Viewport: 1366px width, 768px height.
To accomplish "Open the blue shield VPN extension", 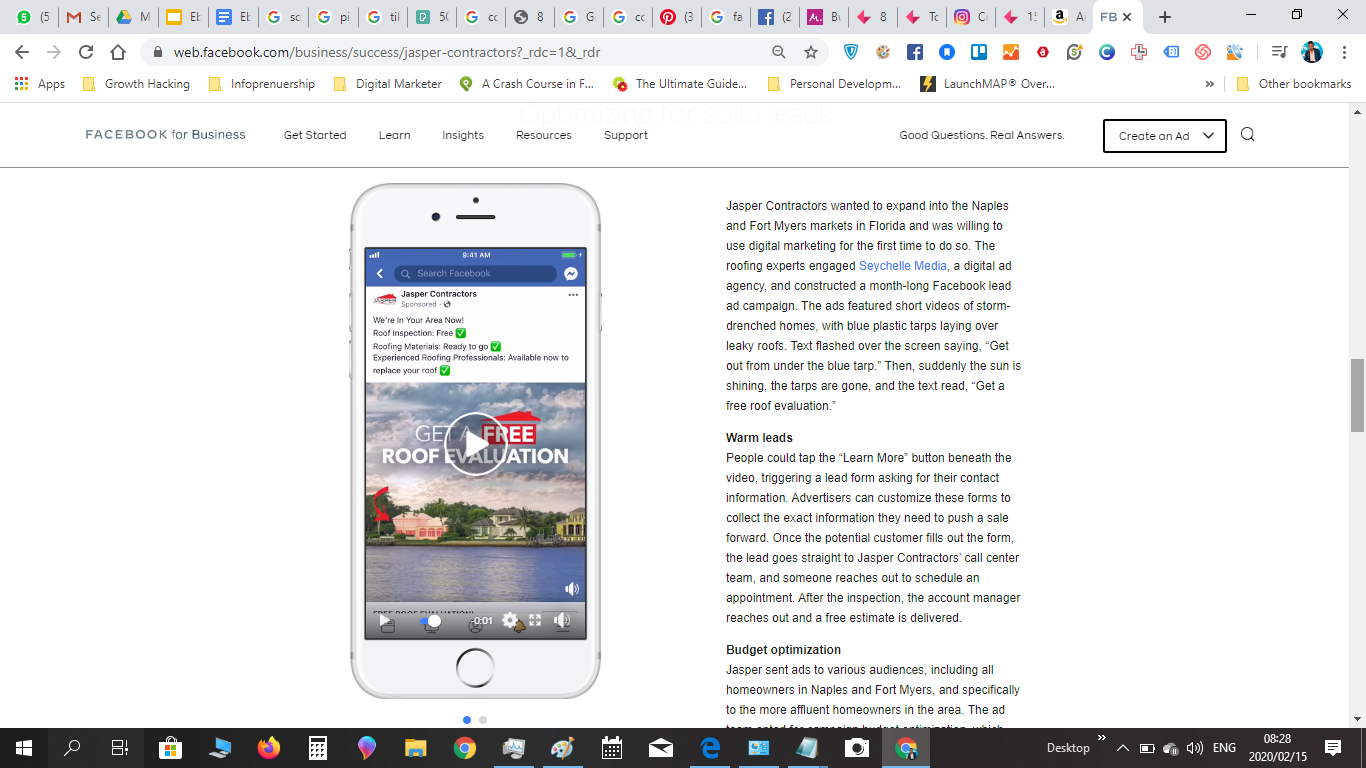I will [851, 52].
